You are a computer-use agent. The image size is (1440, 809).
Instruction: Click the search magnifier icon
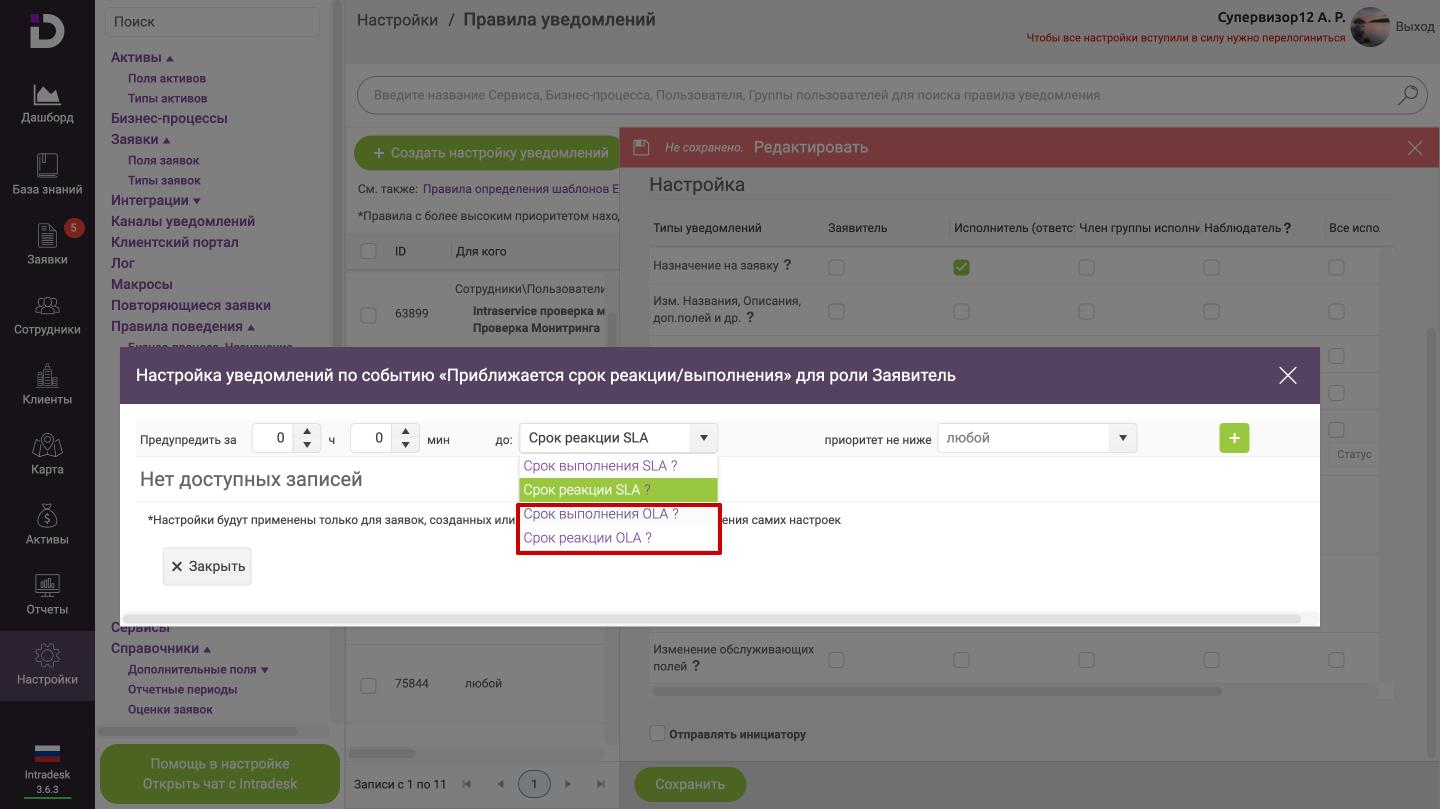[x=1407, y=95]
